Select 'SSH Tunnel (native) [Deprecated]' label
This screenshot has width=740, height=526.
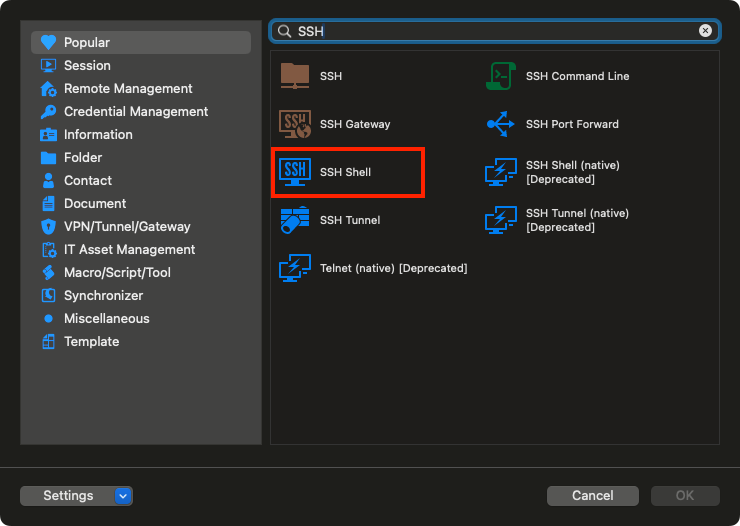click(x=577, y=220)
